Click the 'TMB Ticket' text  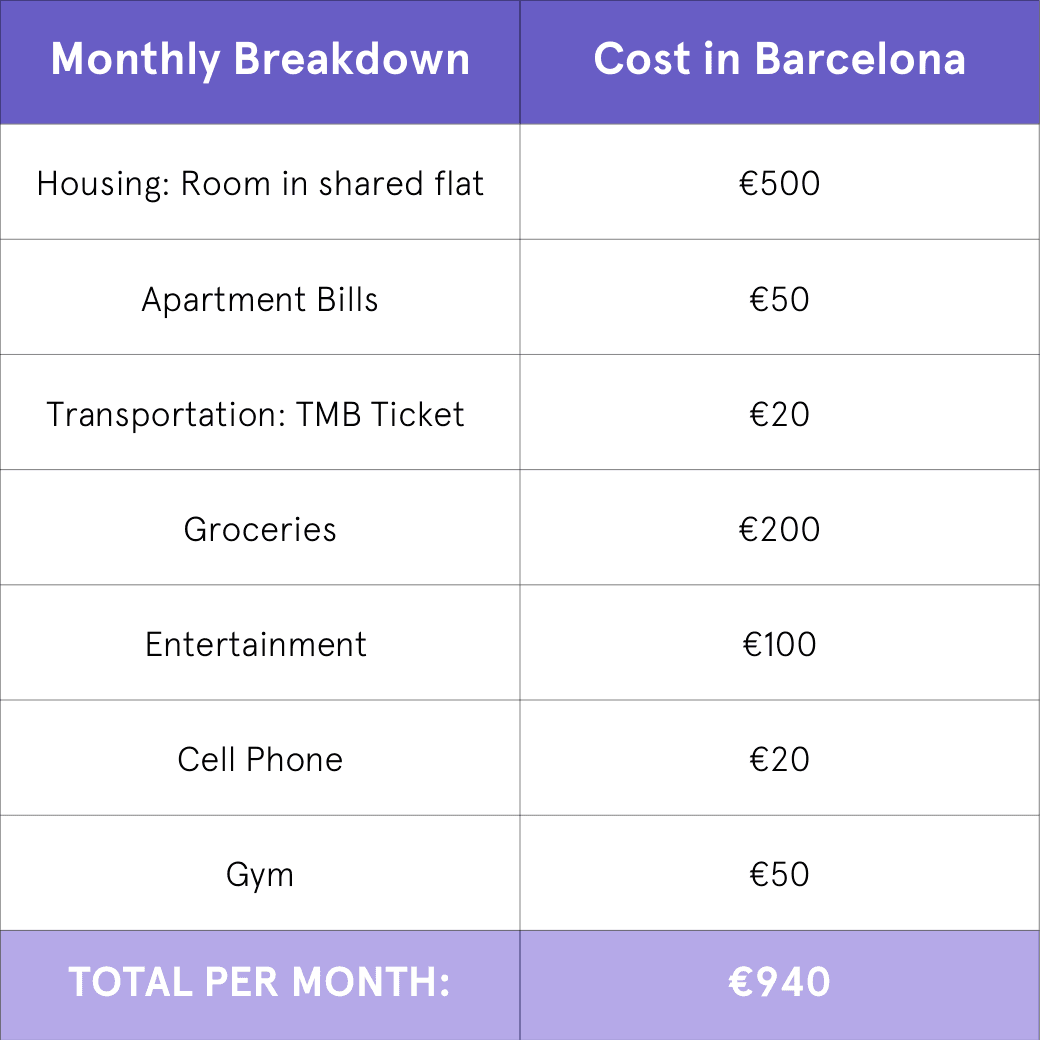pos(381,415)
